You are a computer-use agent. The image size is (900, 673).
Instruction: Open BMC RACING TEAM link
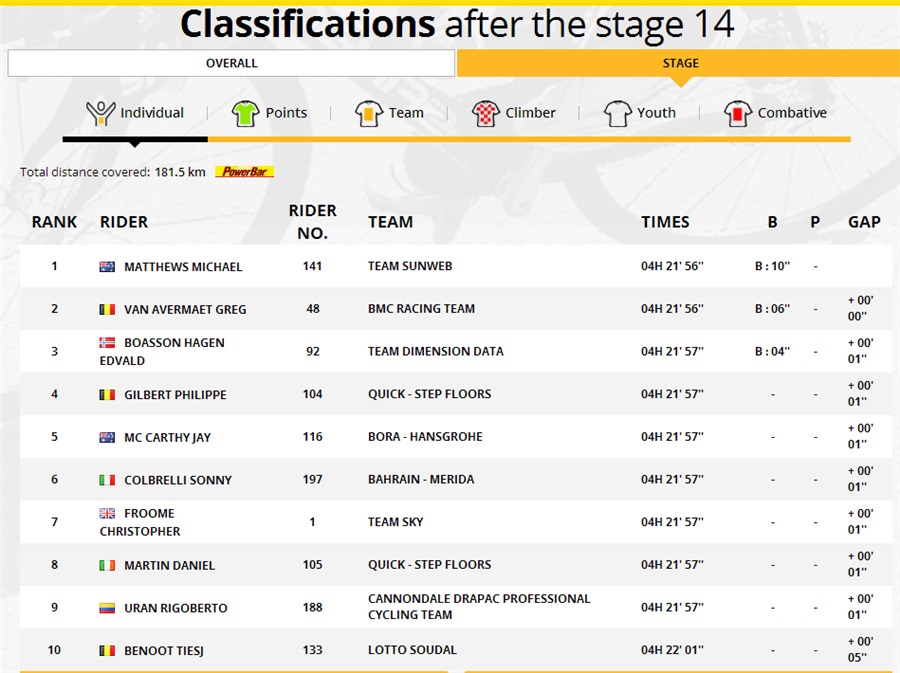point(421,309)
